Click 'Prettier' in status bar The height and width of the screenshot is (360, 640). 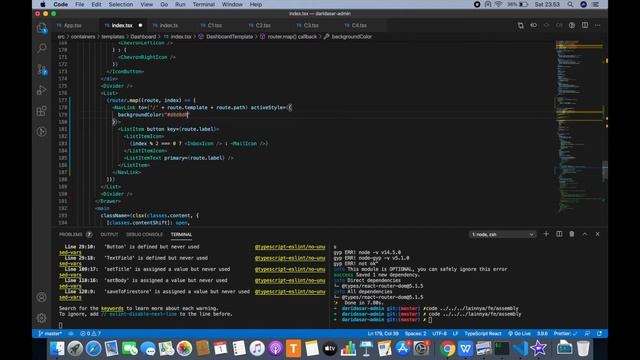(x=565, y=333)
